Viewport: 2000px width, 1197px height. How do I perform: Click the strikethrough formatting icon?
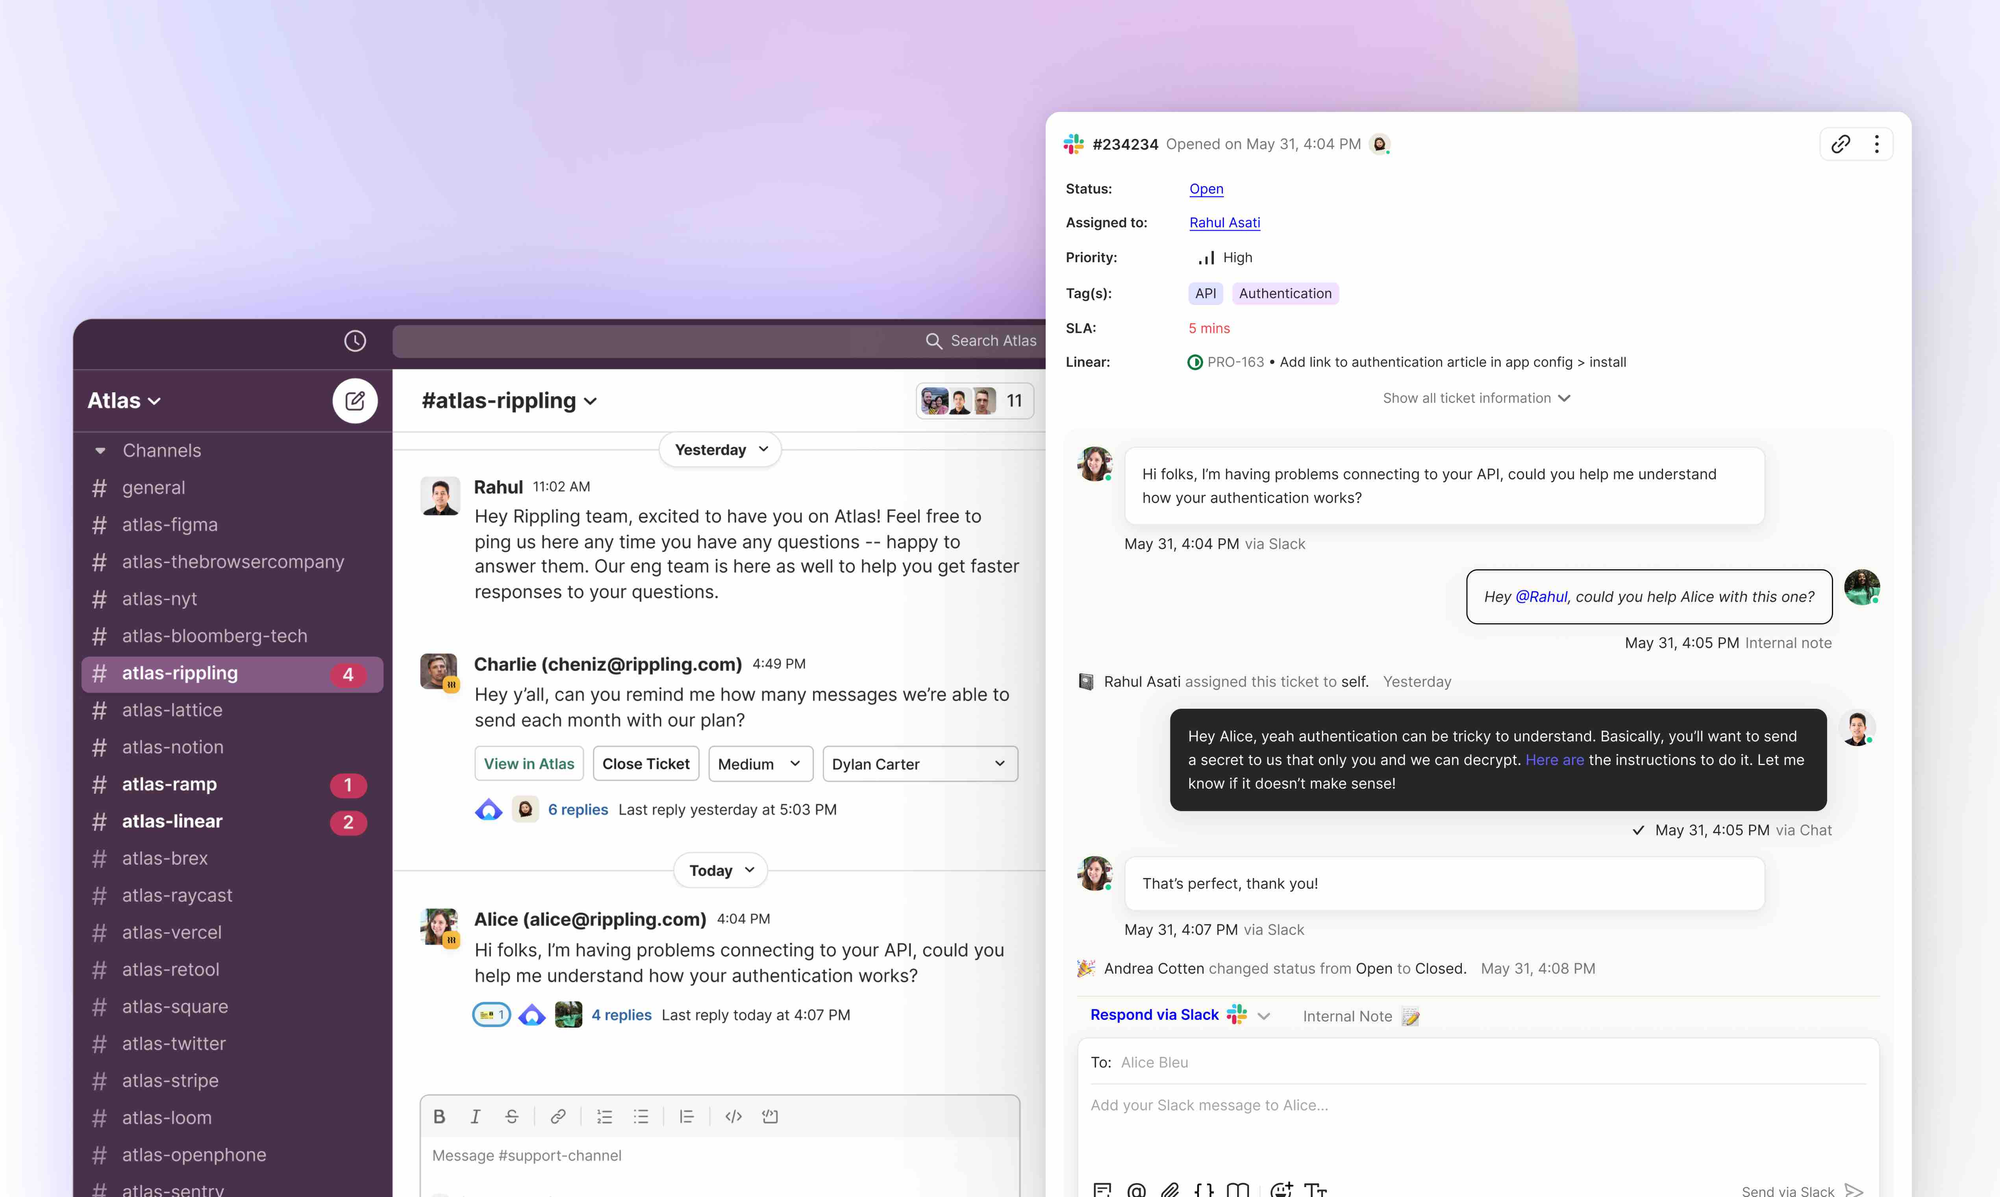pyautogui.click(x=511, y=1116)
